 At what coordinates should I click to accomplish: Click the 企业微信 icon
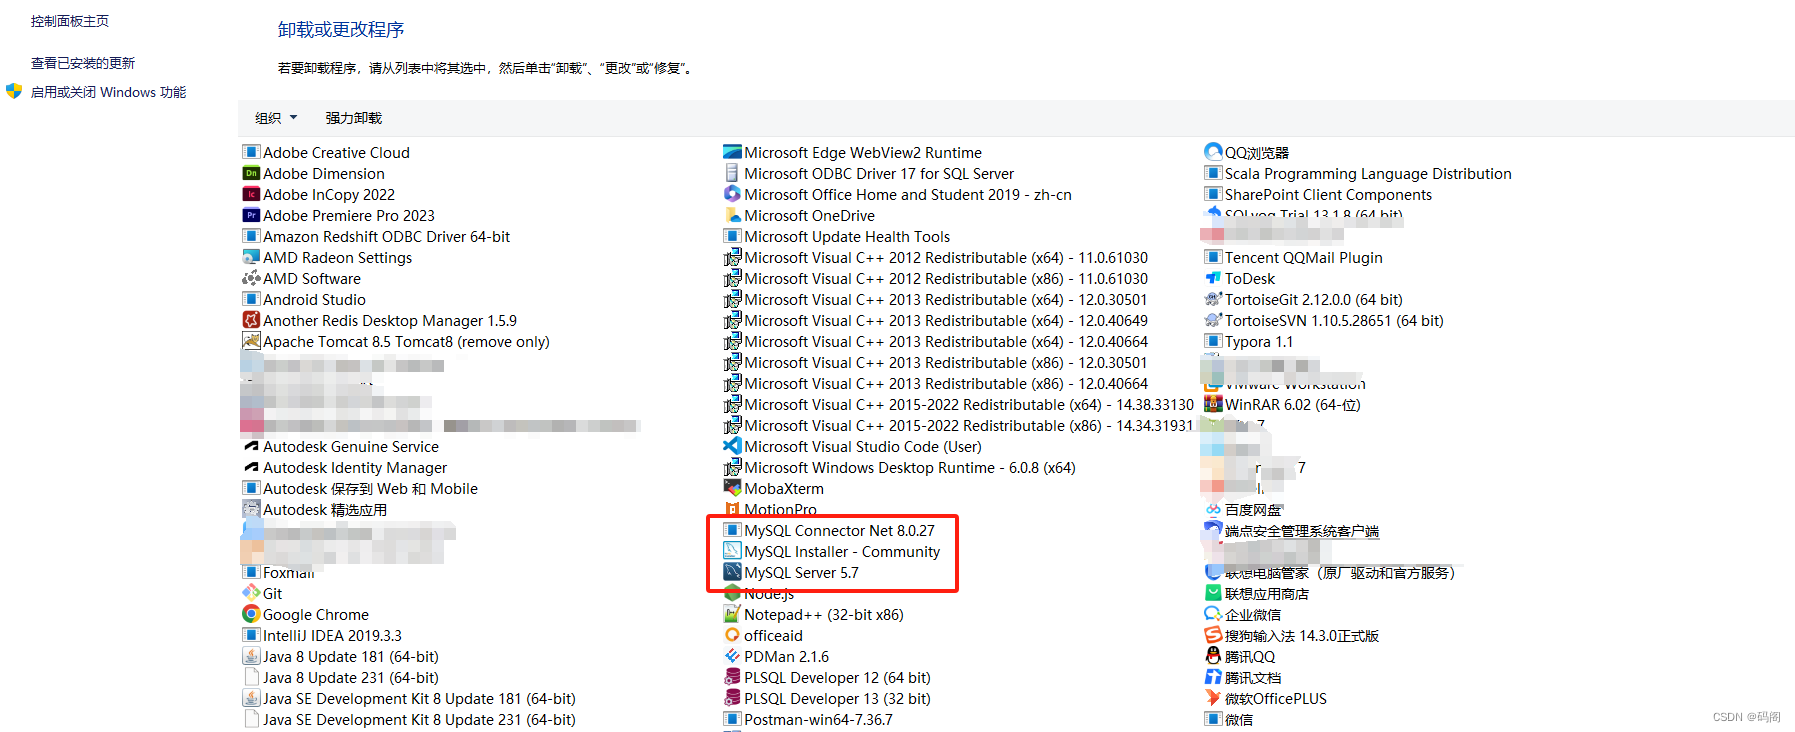1213,614
